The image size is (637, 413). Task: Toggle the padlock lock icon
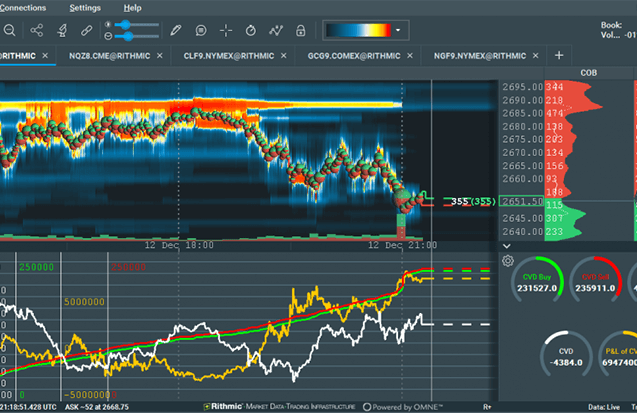301,30
